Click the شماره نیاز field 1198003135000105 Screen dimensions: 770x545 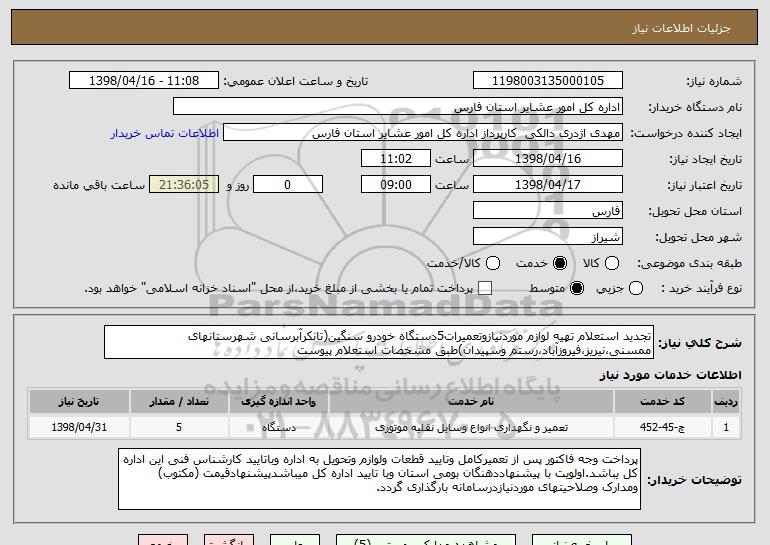[x=548, y=81]
